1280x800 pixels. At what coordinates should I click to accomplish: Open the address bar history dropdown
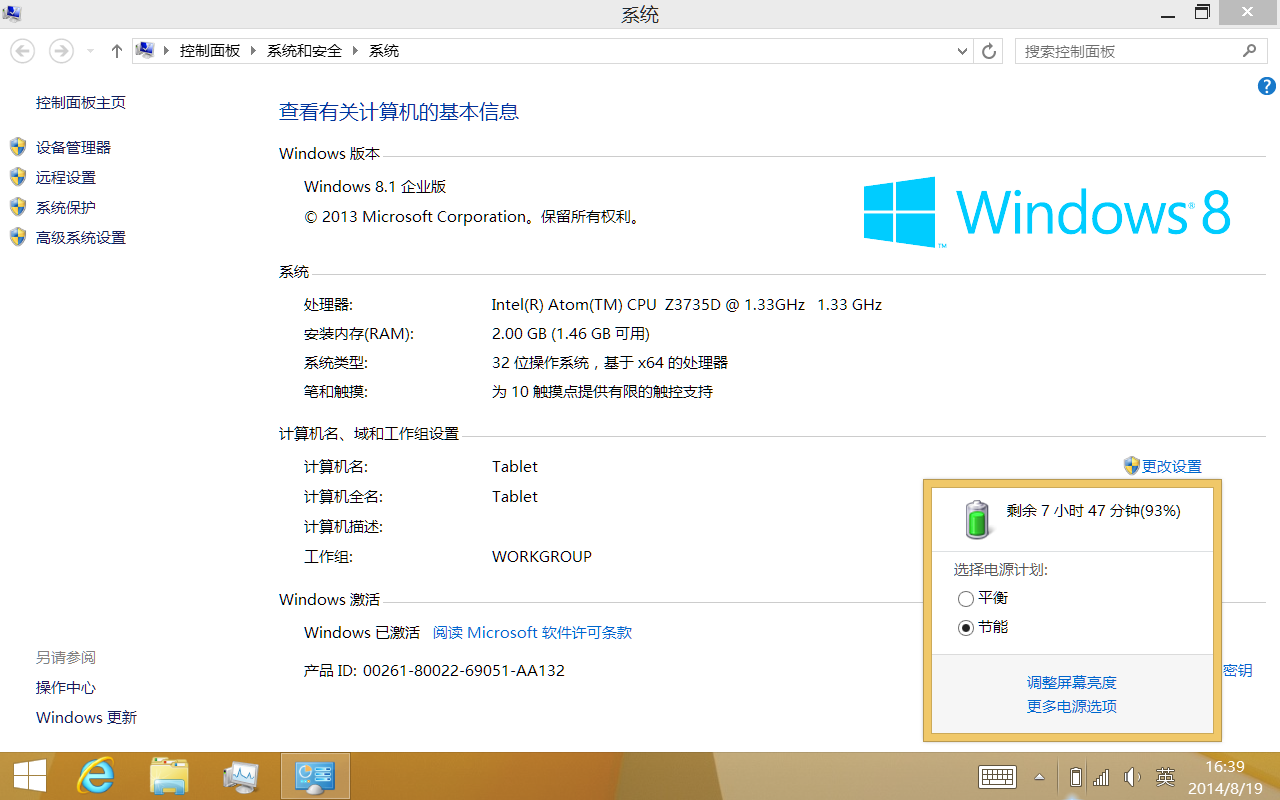[x=962, y=51]
